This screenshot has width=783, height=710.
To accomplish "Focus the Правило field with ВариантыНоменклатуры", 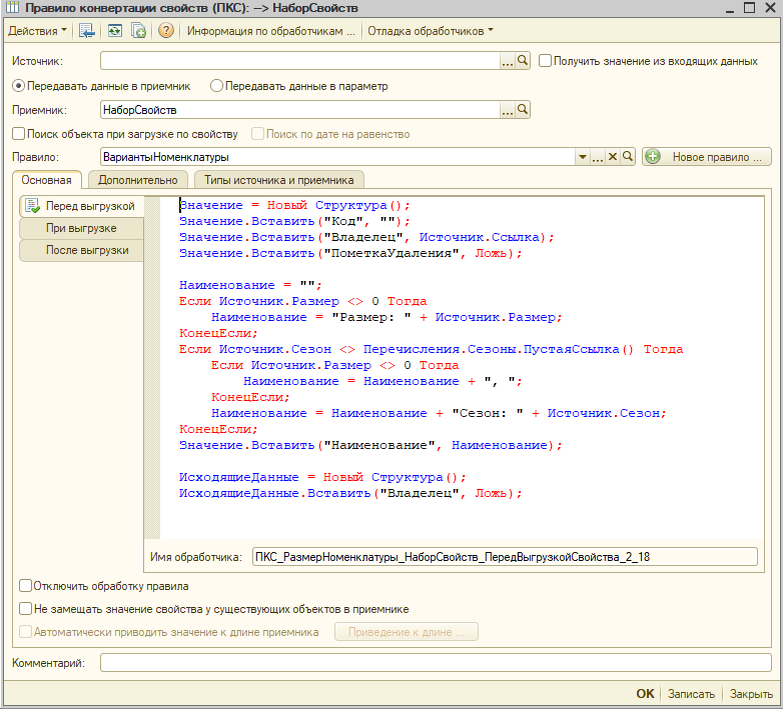I will click(x=338, y=157).
